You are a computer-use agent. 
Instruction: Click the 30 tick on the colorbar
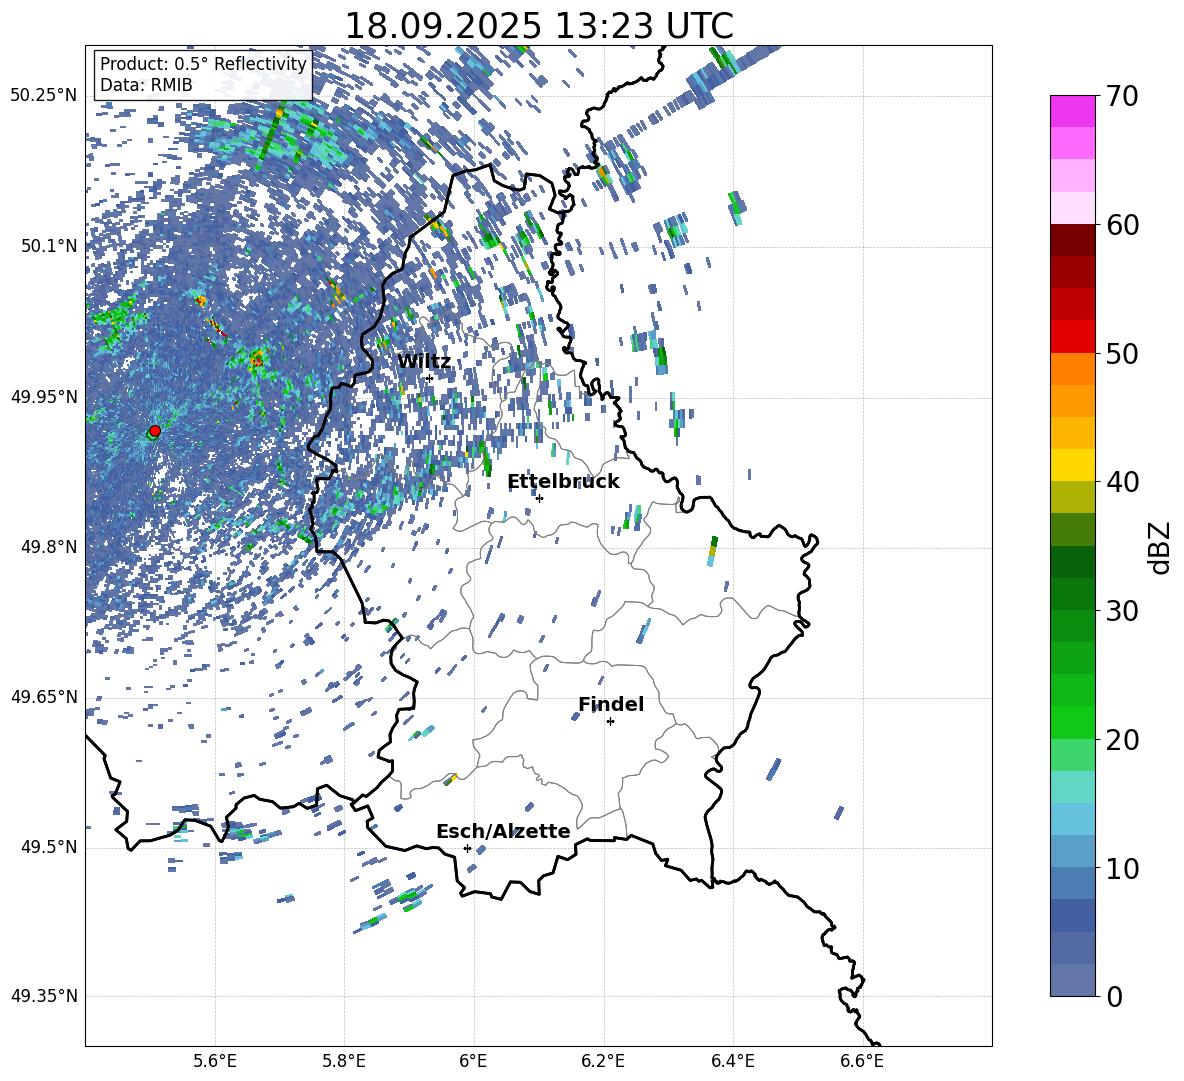pyautogui.click(x=1122, y=611)
